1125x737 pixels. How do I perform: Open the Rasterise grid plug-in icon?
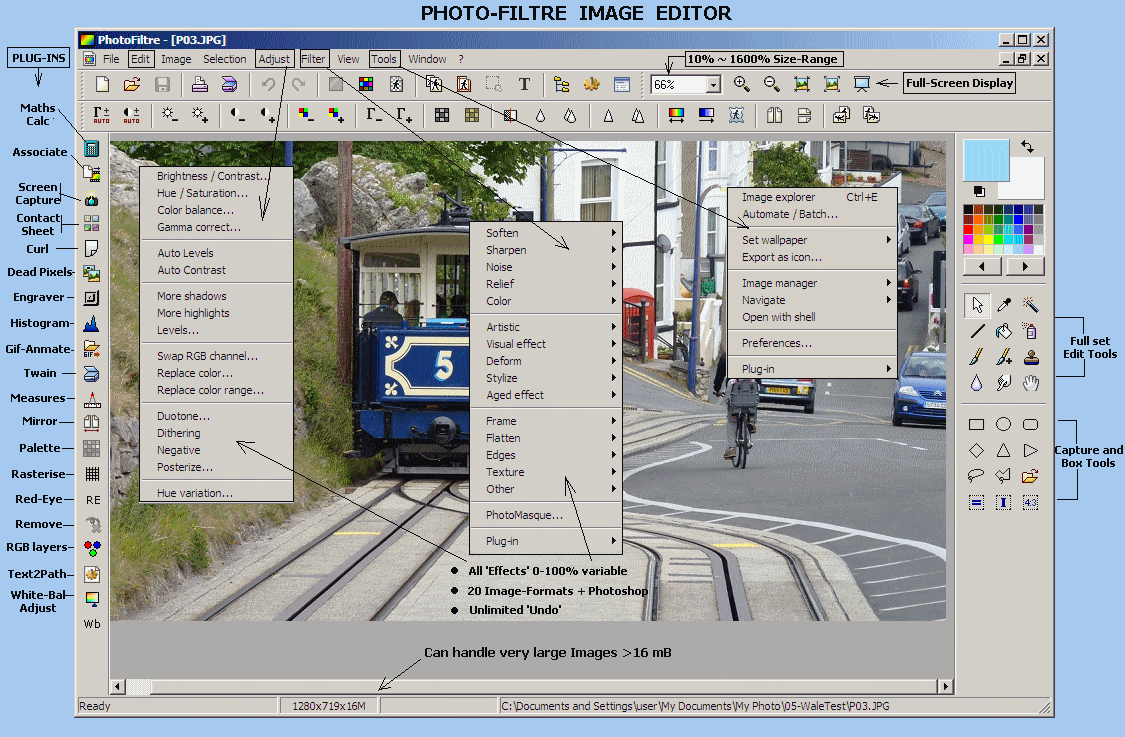click(x=92, y=474)
